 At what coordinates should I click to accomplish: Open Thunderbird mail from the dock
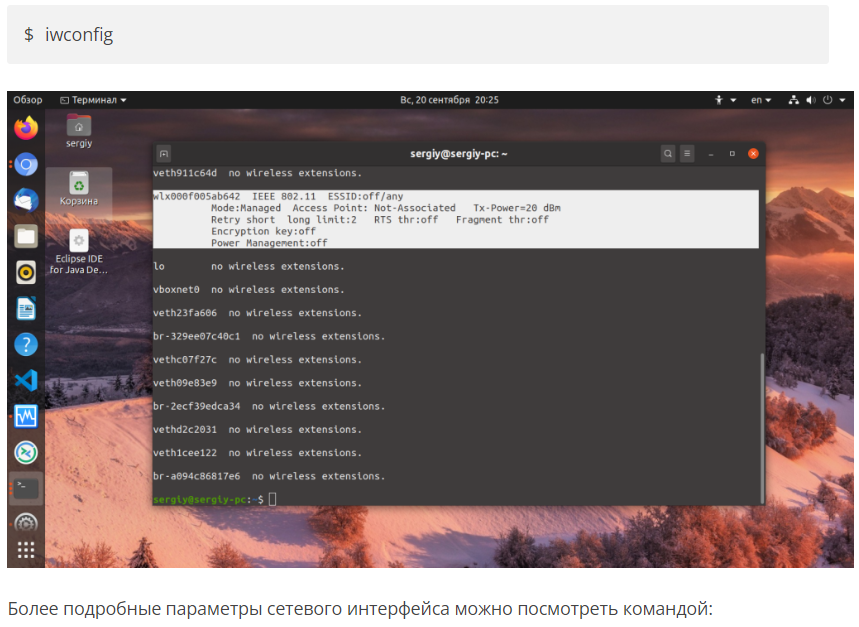26,200
